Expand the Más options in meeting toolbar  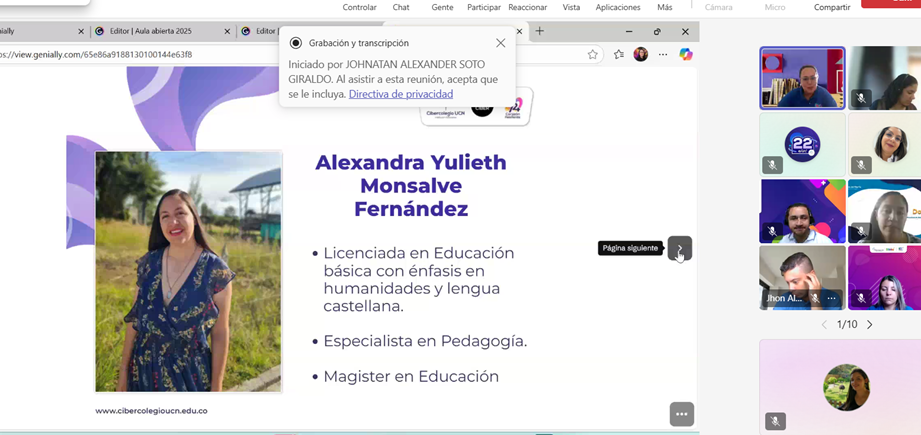point(664,7)
